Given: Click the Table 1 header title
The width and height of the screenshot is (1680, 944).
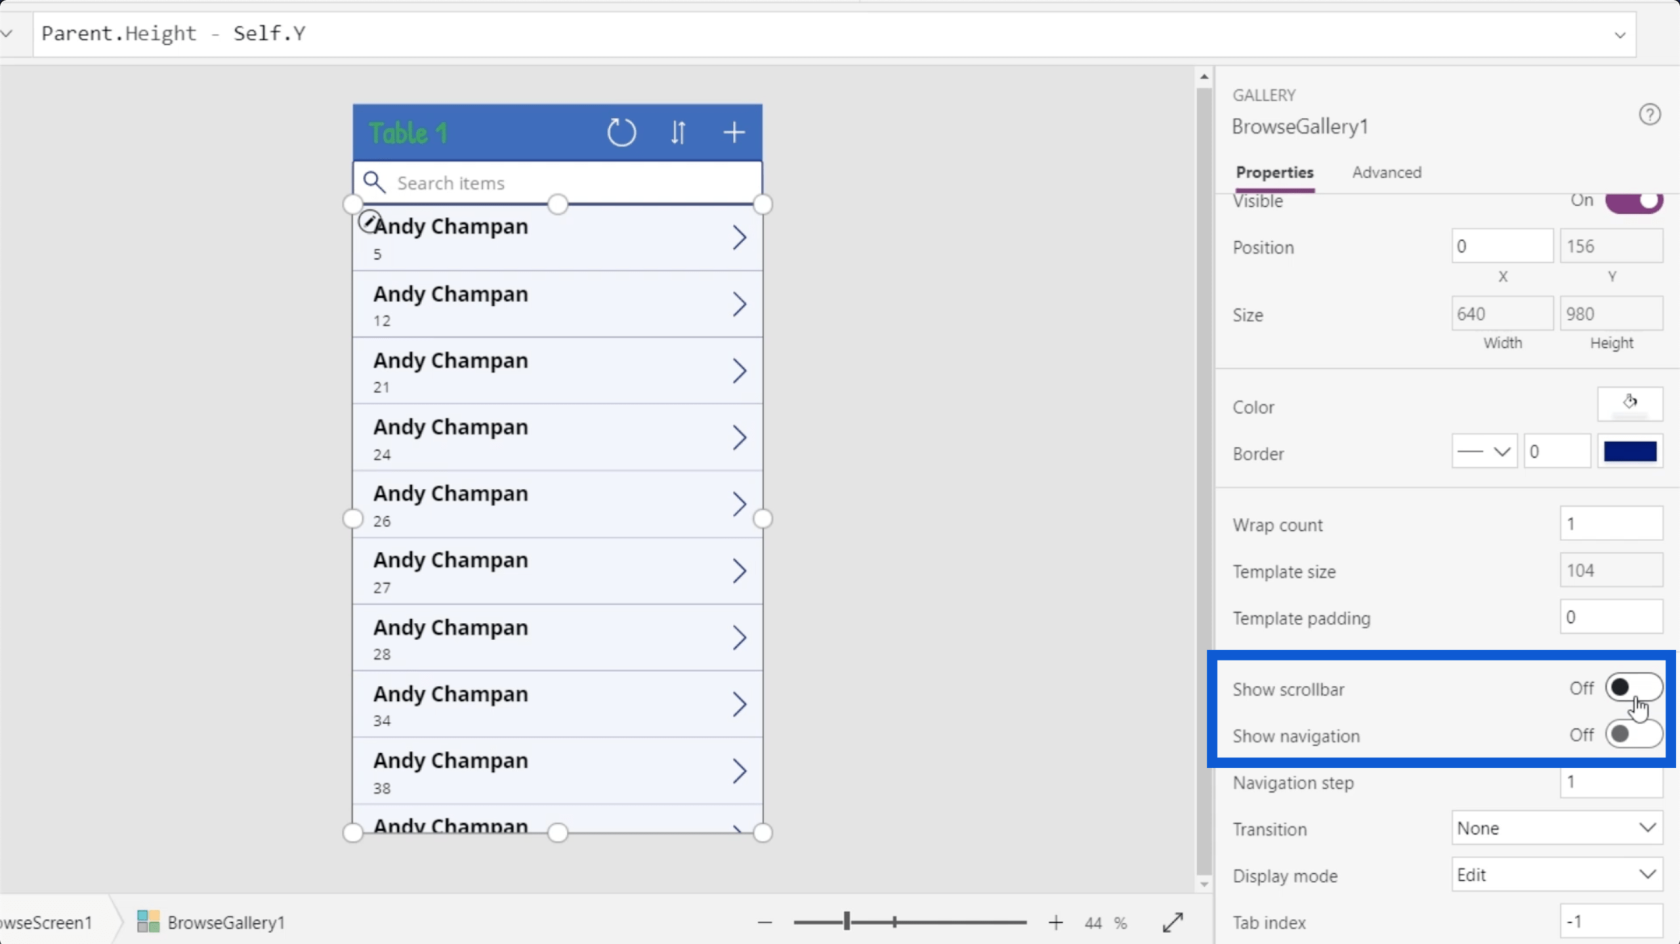Looking at the screenshot, I should (408, 133).
